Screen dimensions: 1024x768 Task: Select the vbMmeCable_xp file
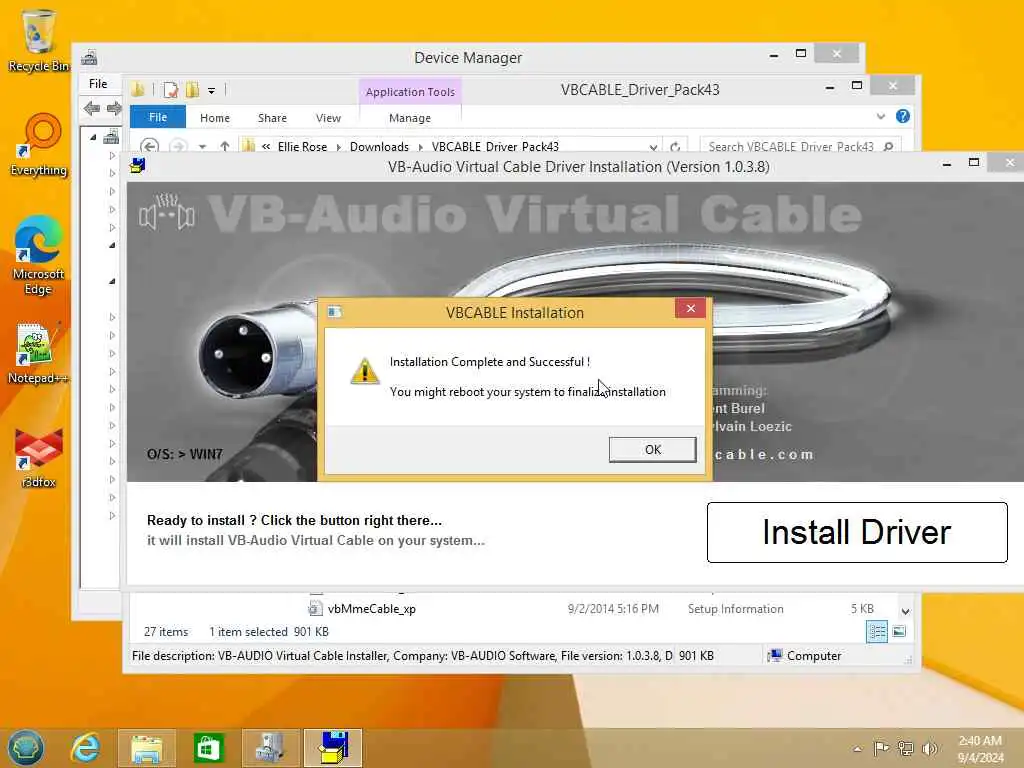(371, 609)
